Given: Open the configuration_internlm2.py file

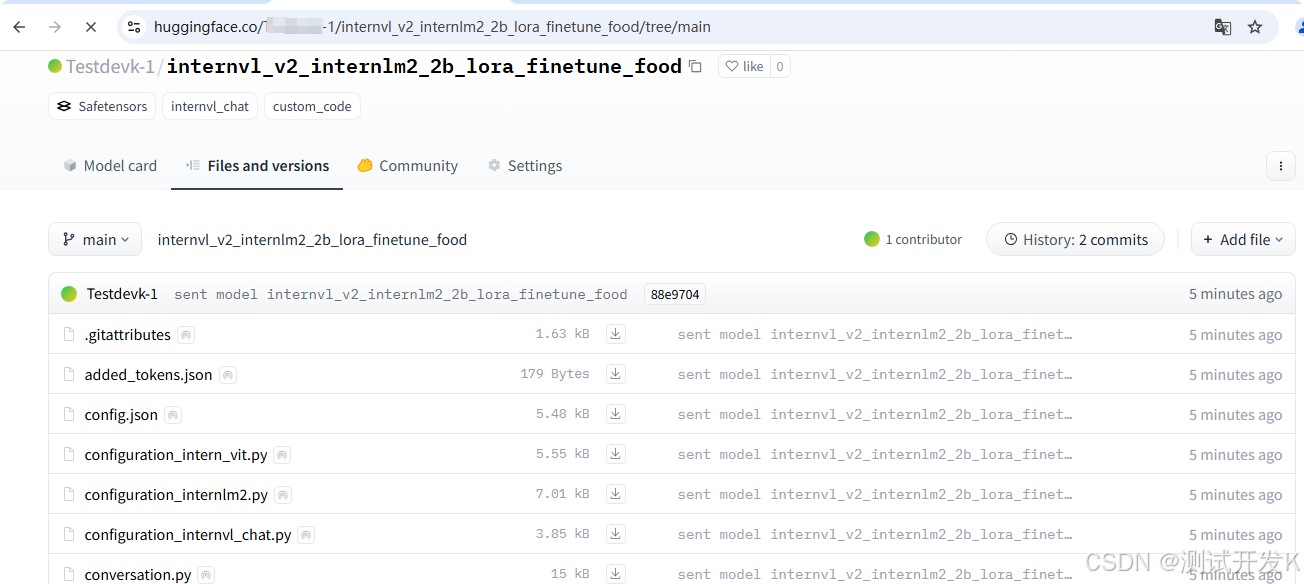Looking at the screenshot, I should tap(176, 495).
